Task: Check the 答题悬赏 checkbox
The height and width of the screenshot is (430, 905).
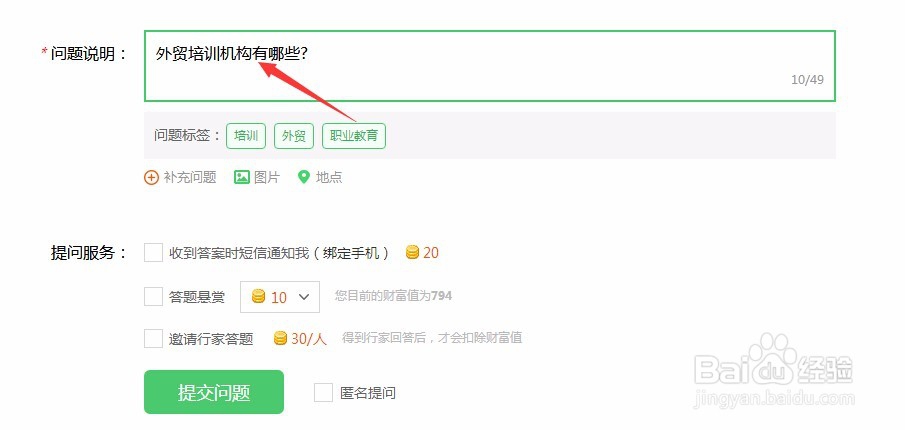Action: click(154, 297)
